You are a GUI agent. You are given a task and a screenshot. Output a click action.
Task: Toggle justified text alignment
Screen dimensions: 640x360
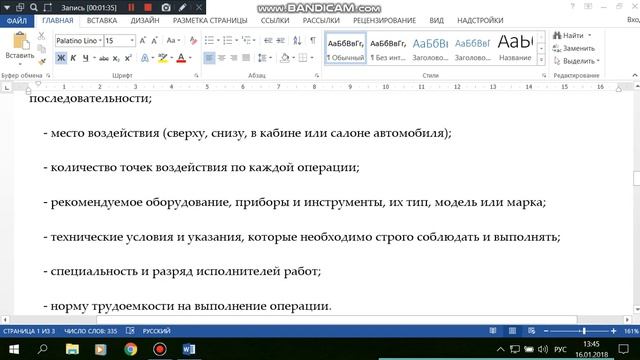pos(246,58)
